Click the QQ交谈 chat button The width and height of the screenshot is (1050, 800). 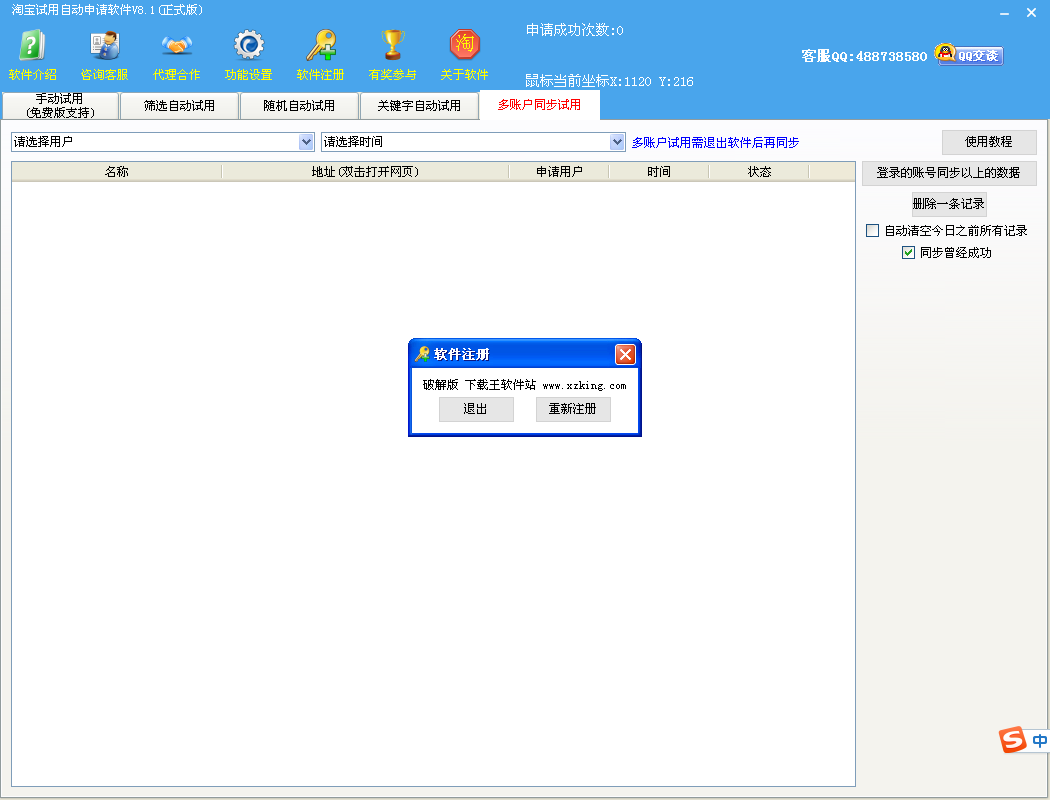click(969, 55)
